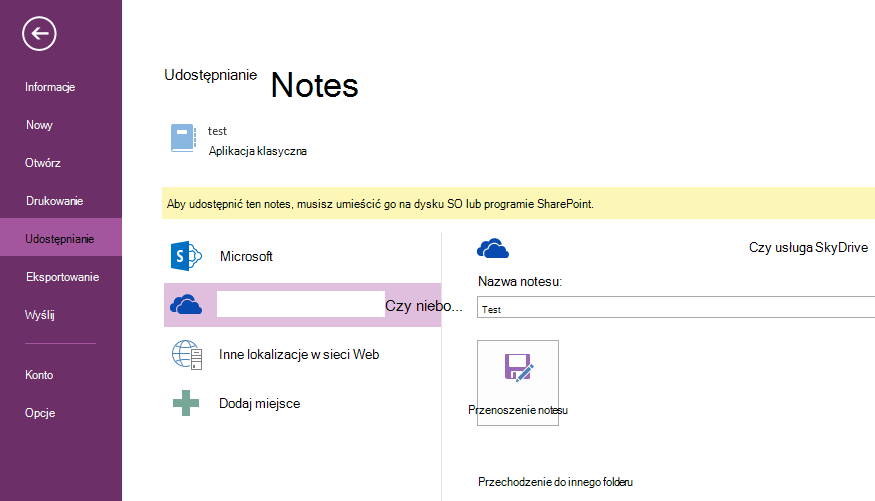The width and height of the screenshot is (875, 501).
Task: Open the Otwórz section
Action: [43, 163]
